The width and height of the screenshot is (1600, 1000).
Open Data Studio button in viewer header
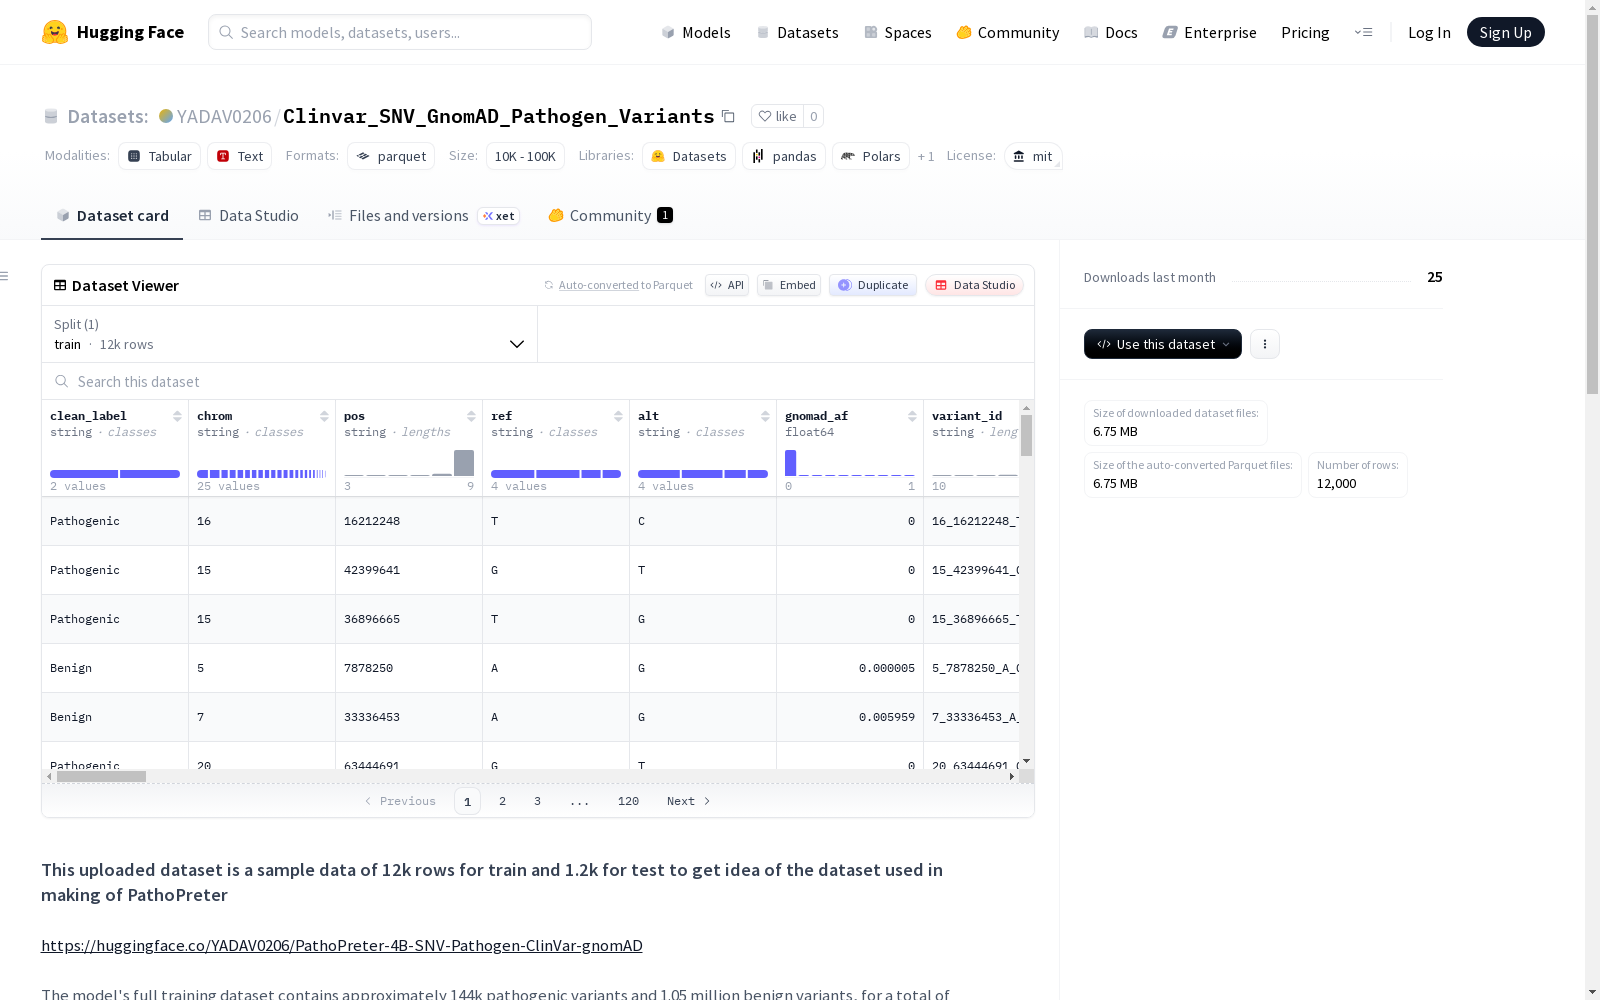click(x=975, y=285)
